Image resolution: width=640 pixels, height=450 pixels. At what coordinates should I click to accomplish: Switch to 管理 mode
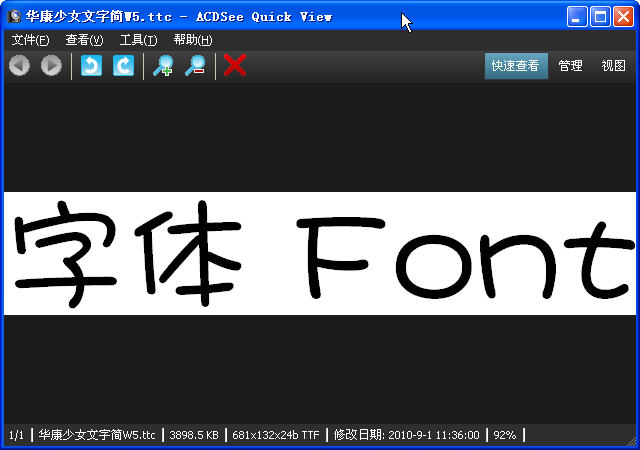click(570, 66)
